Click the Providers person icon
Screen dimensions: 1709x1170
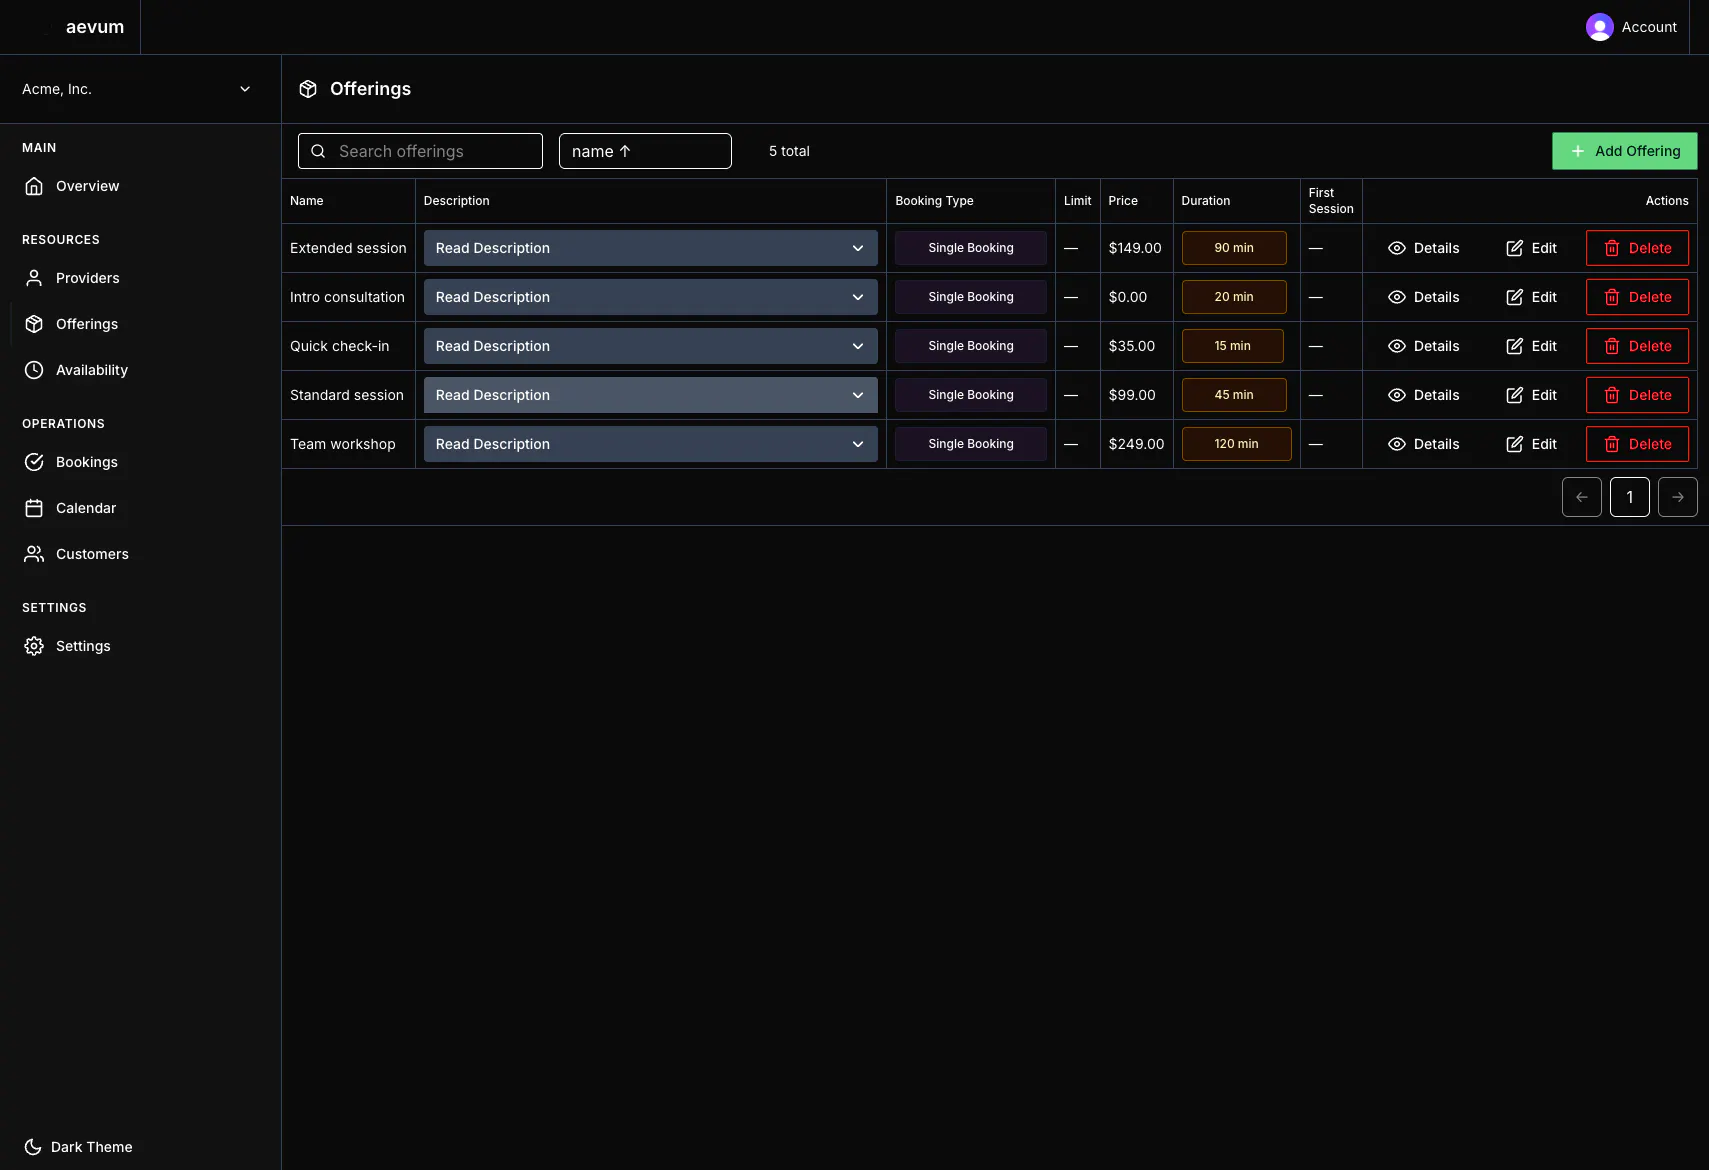[x=34, y=278]
